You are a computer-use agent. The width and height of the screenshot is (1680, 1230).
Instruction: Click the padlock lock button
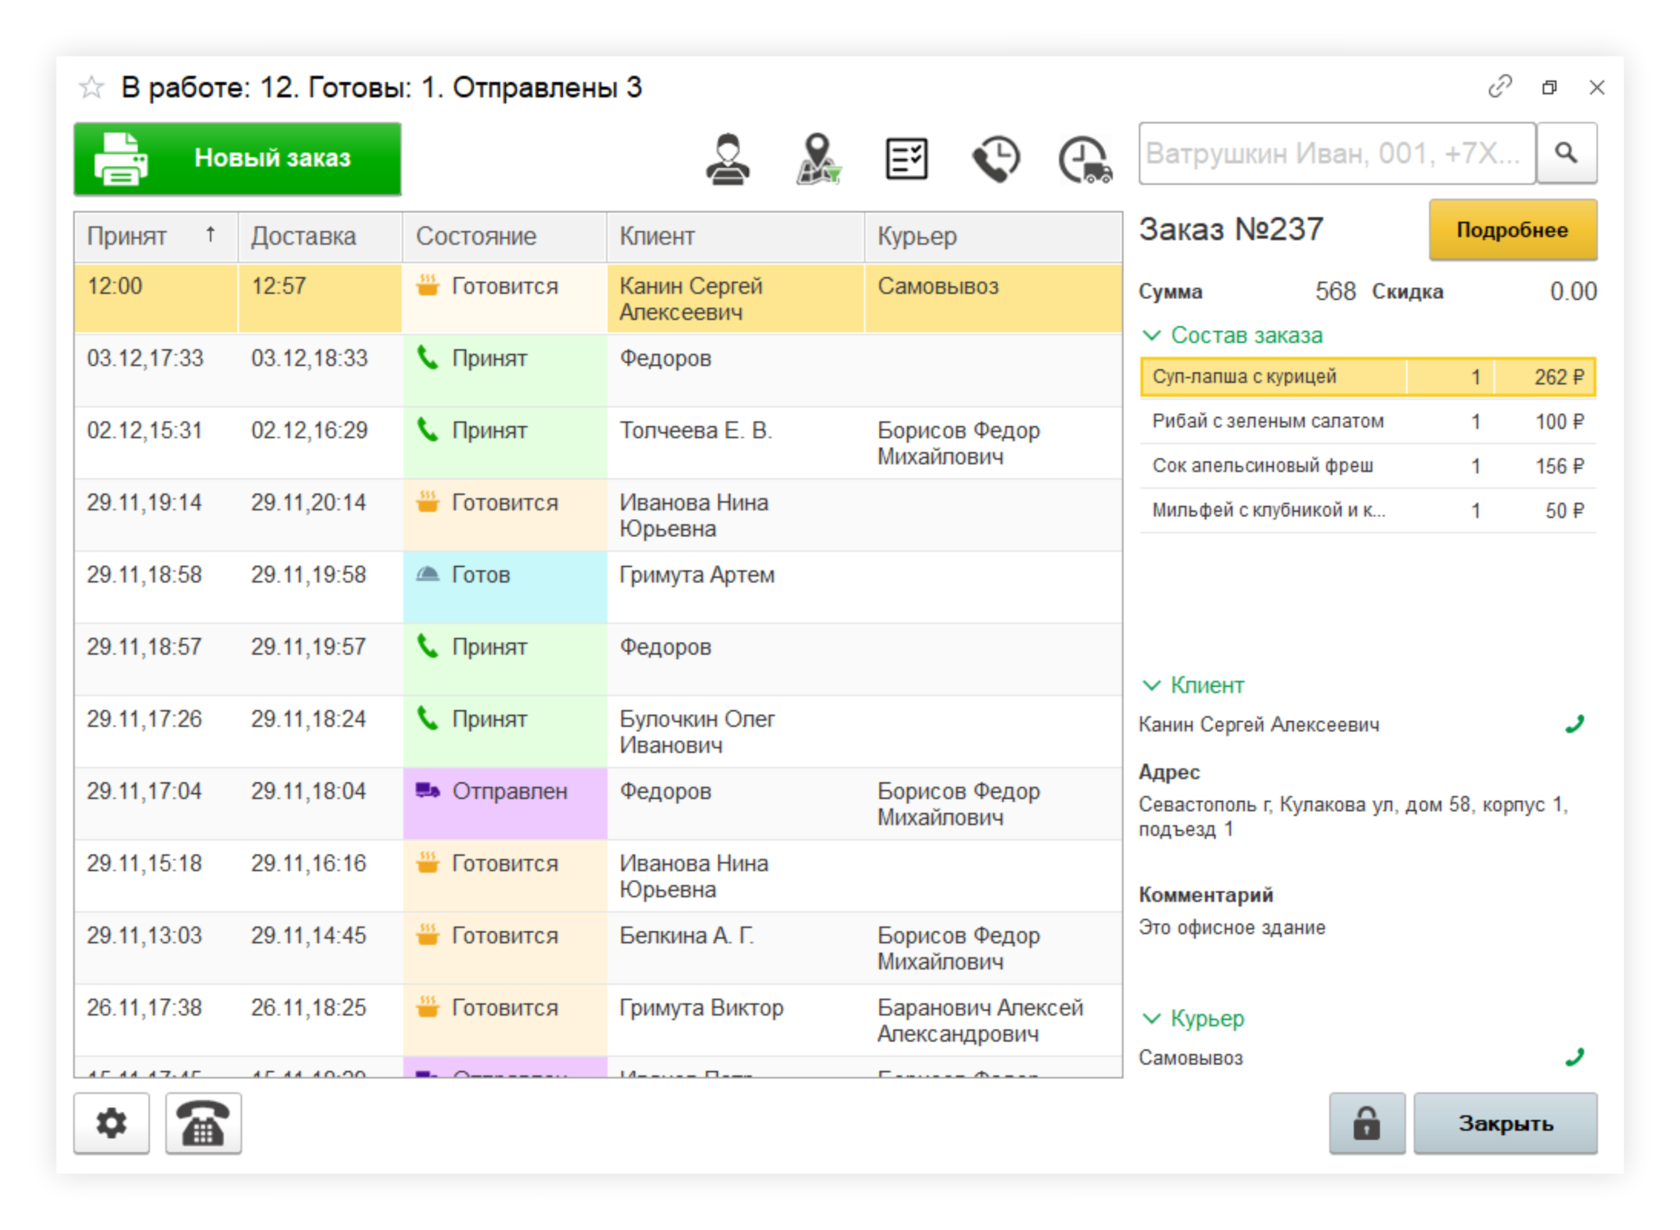[x=1367, y=1123]
